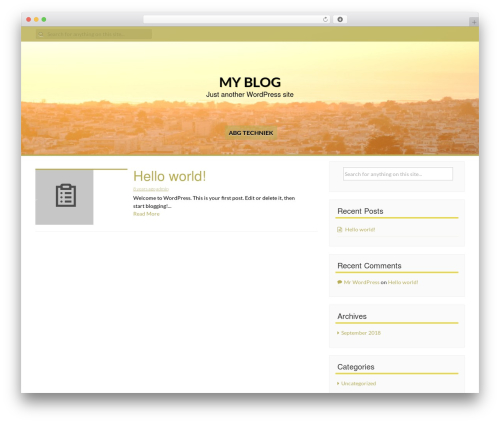The width and height of the screenshot is (500, 423).
Task: Focus the browser address bar
Action: click(237, 19)
